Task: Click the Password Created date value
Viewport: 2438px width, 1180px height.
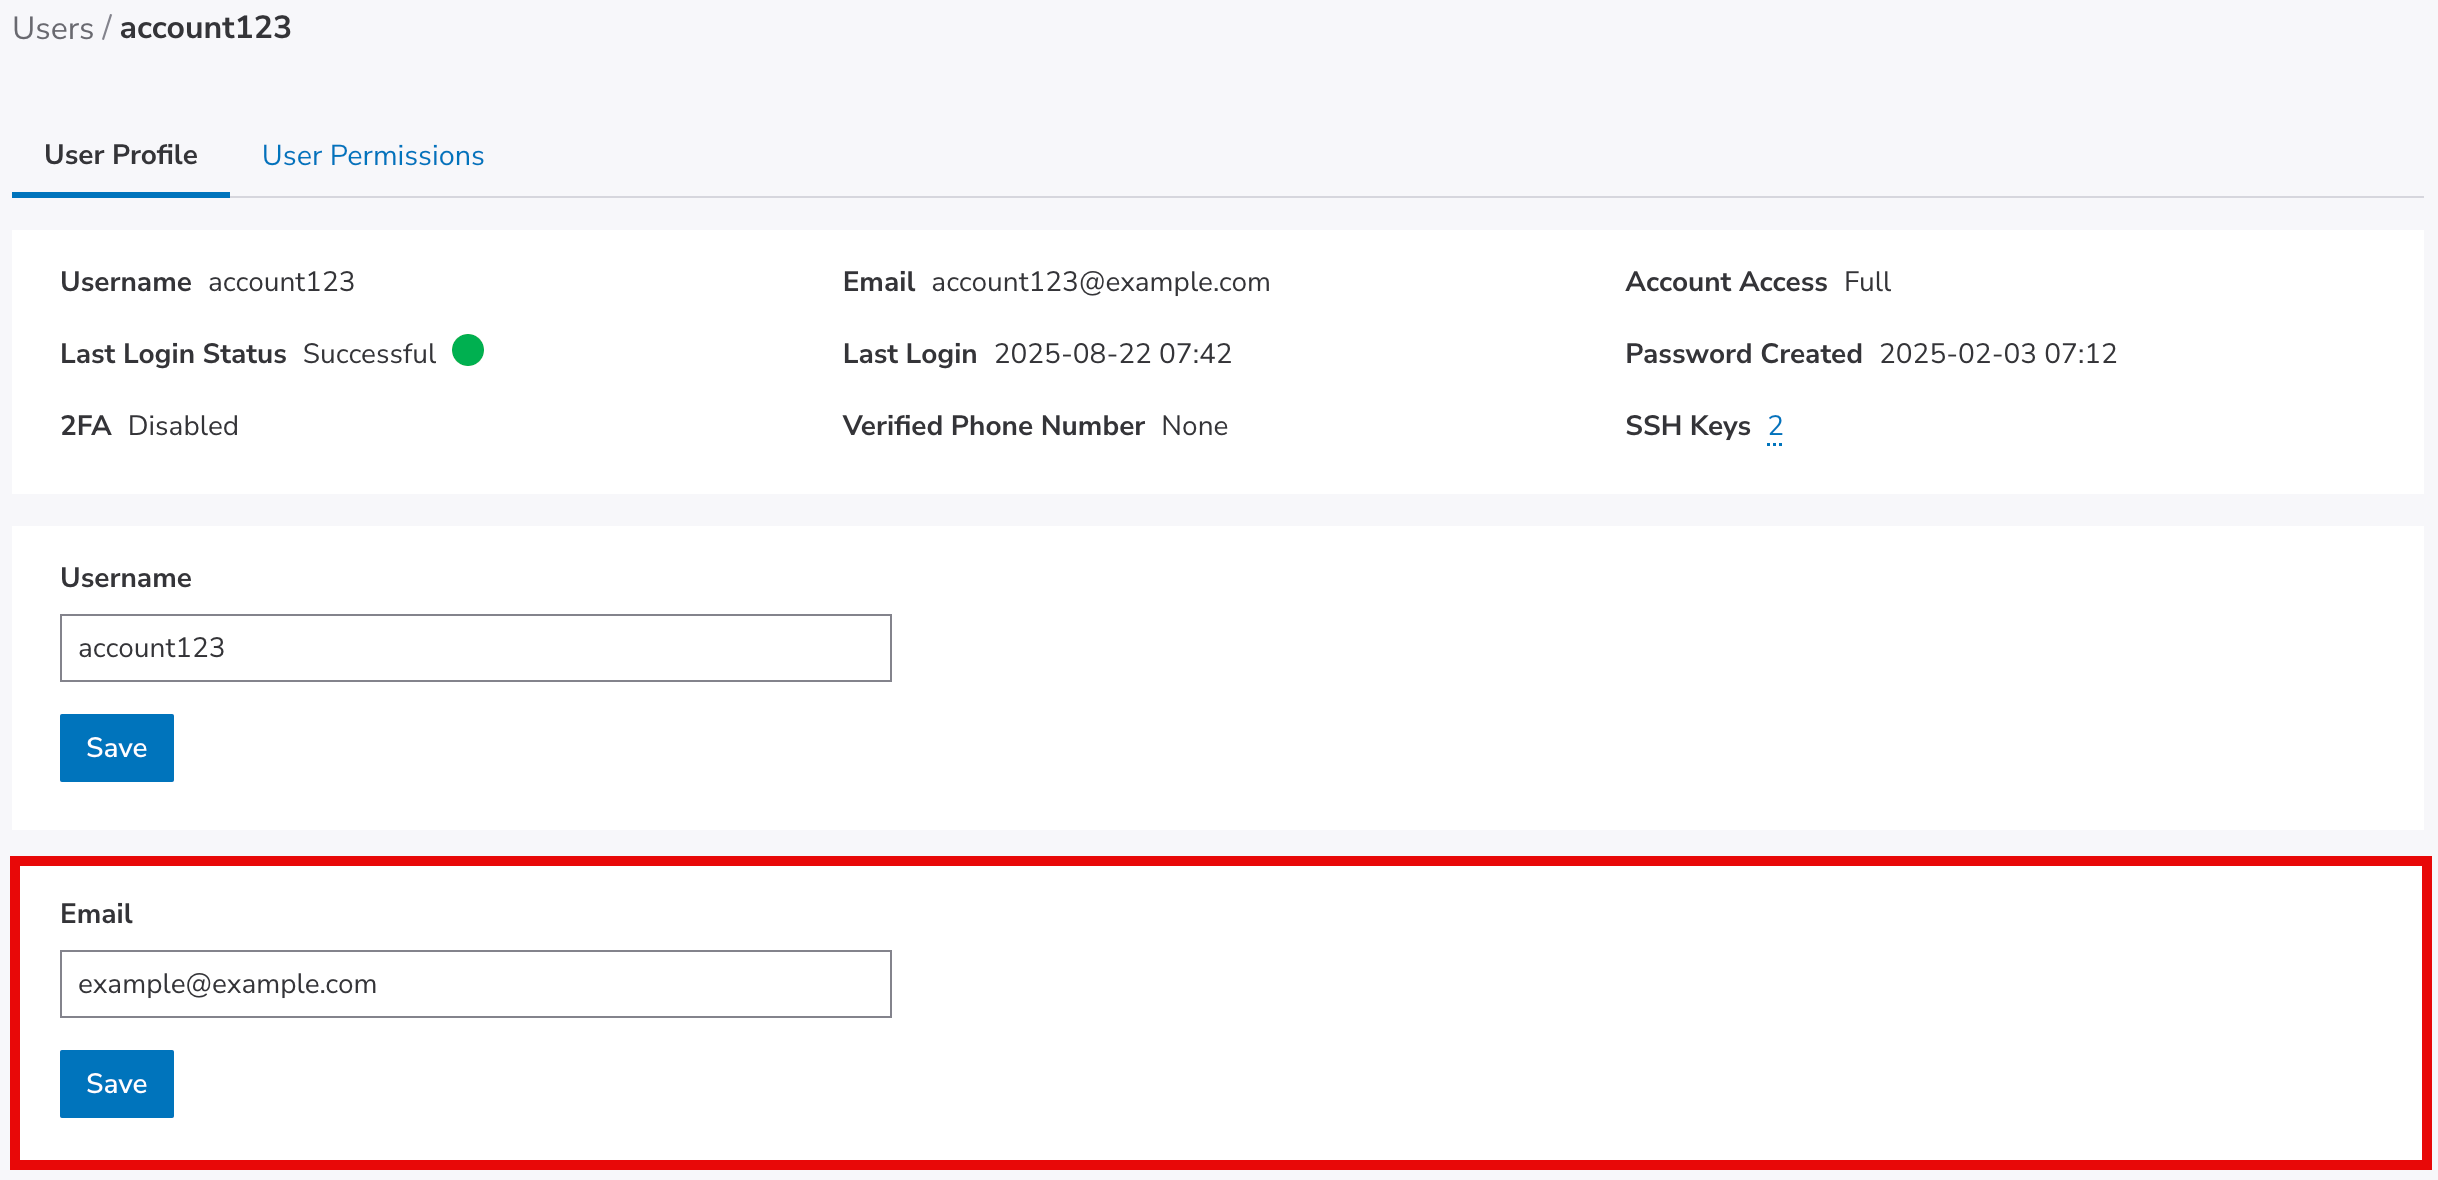Action: pyautogui.click(x=1997, y=354)
